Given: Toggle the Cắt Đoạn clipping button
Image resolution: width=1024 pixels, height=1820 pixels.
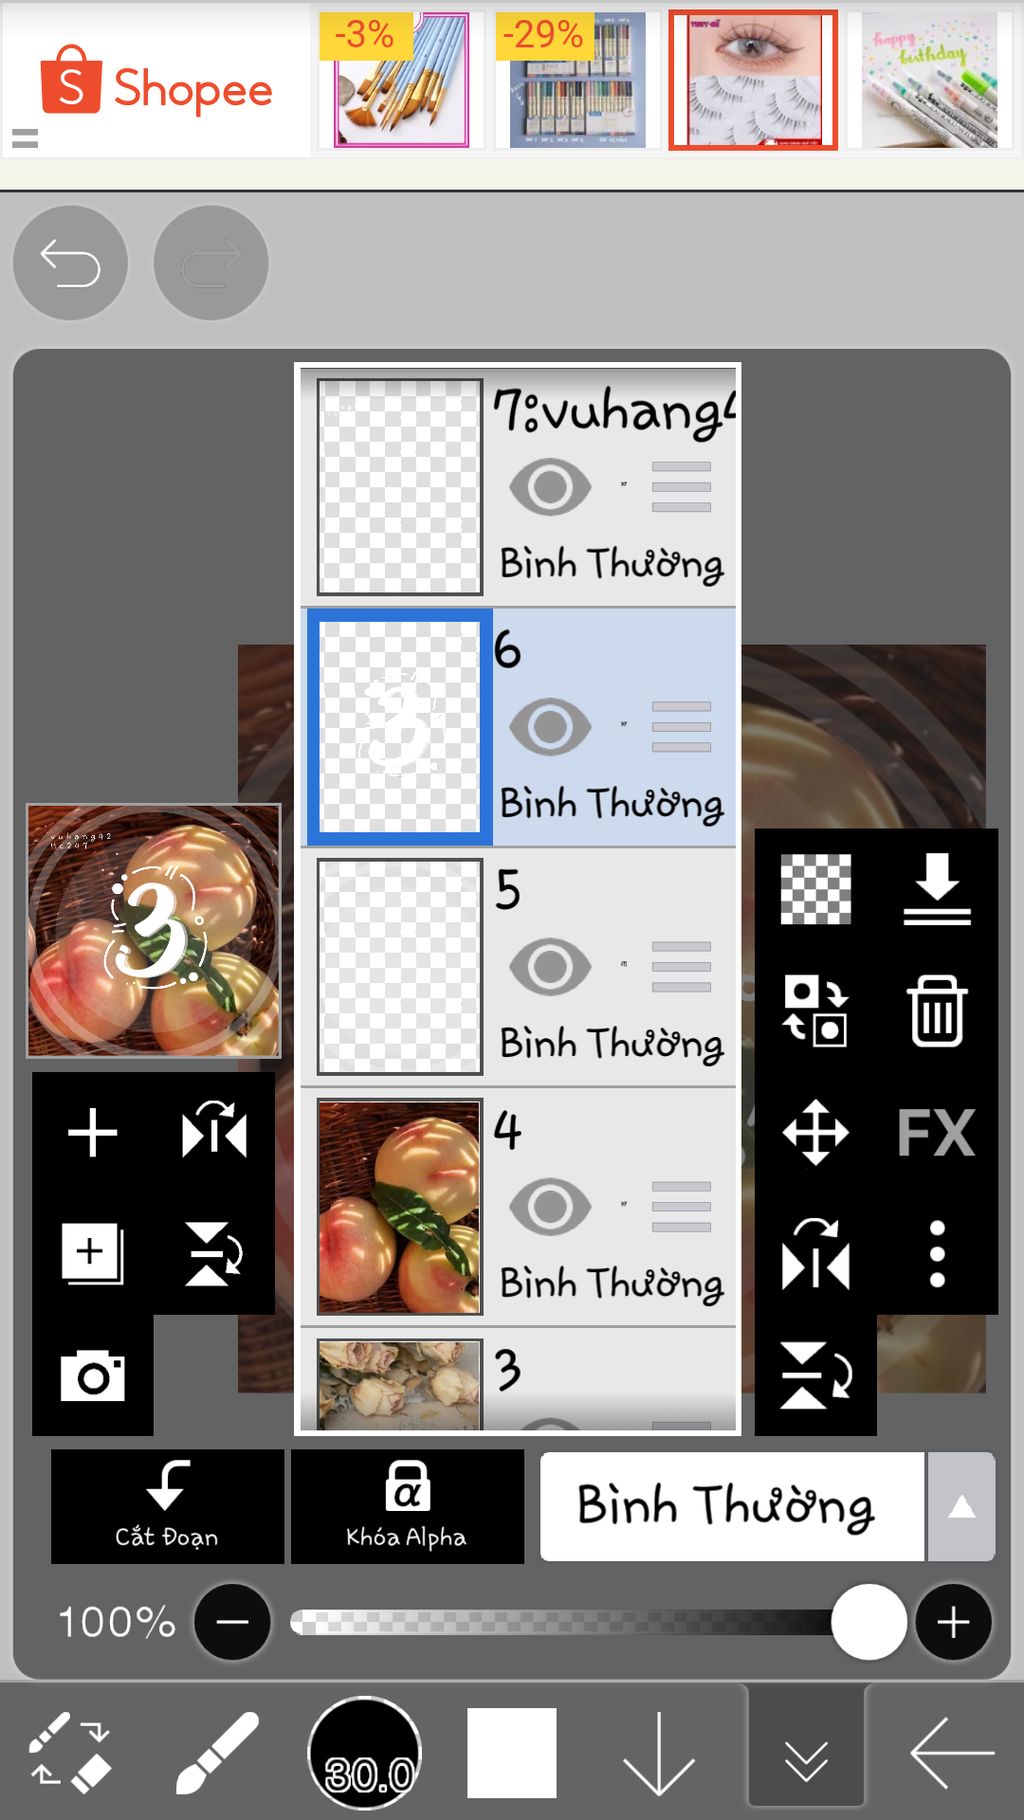Looking at the screenshot, I should click(167, 1507).
